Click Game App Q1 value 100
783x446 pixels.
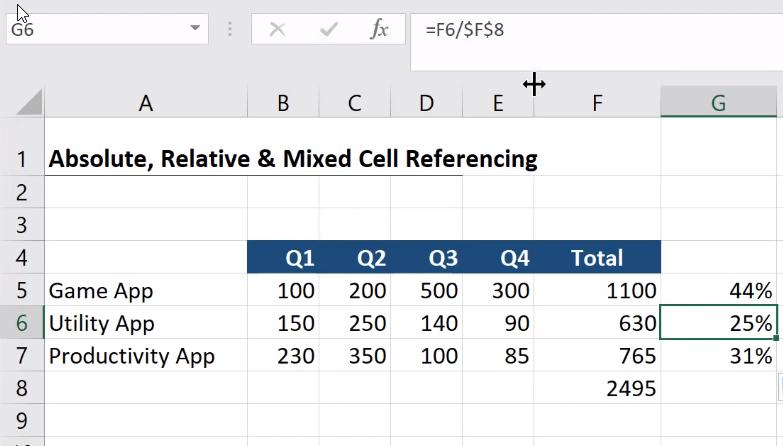(x=283, y=290)
